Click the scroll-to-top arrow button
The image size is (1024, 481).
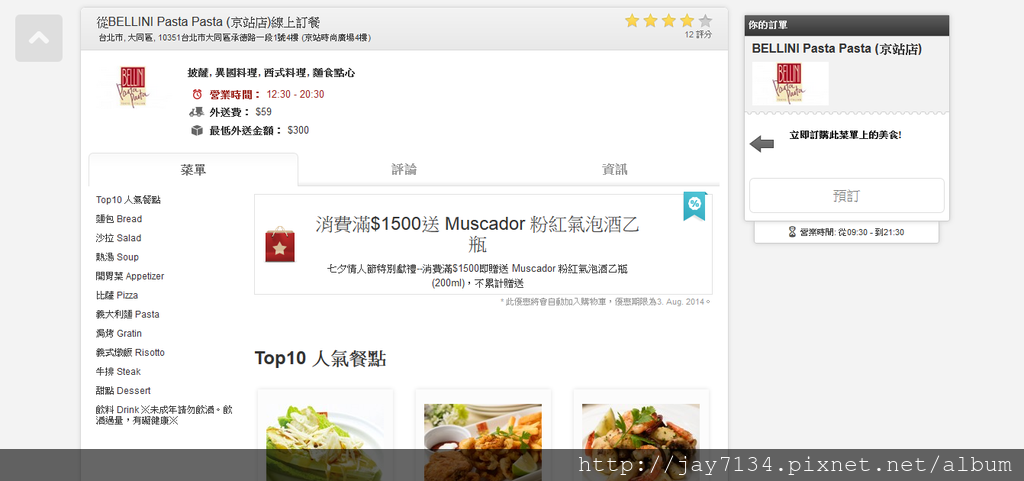(x=39, y=38)
